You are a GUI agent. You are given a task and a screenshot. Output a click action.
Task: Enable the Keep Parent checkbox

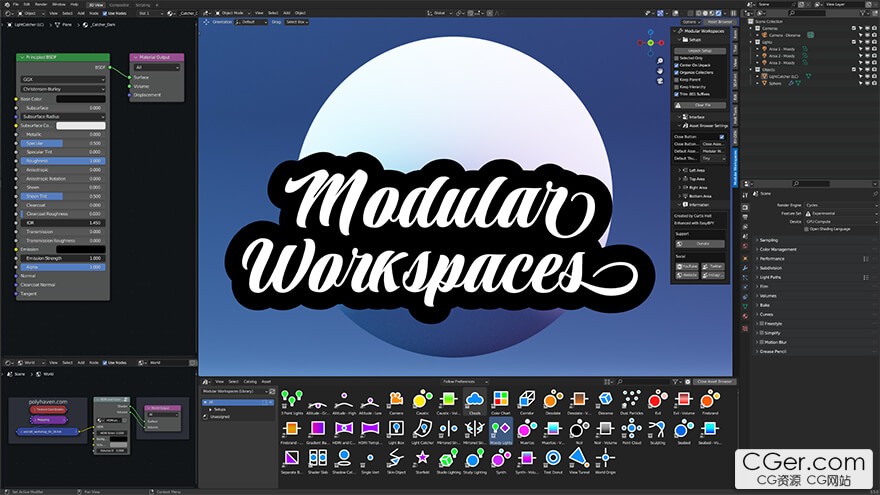[x=676, y=80]
